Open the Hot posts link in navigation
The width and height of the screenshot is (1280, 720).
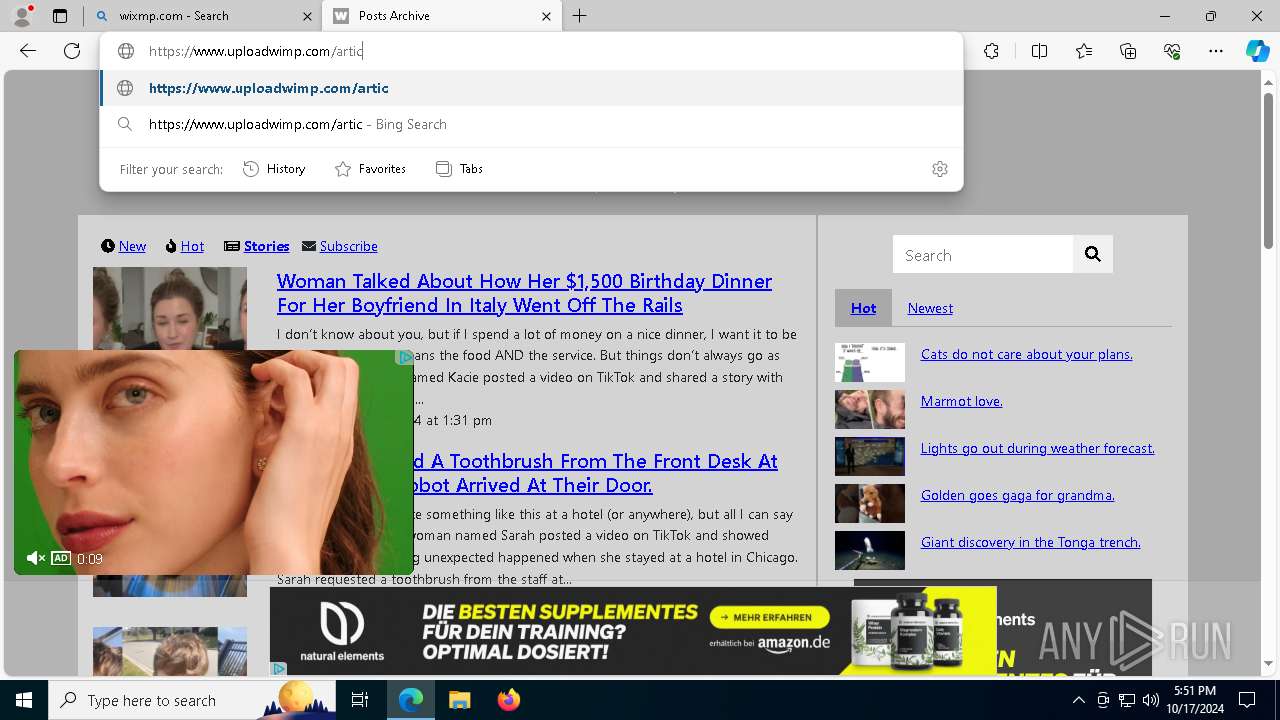pos(192,246)
